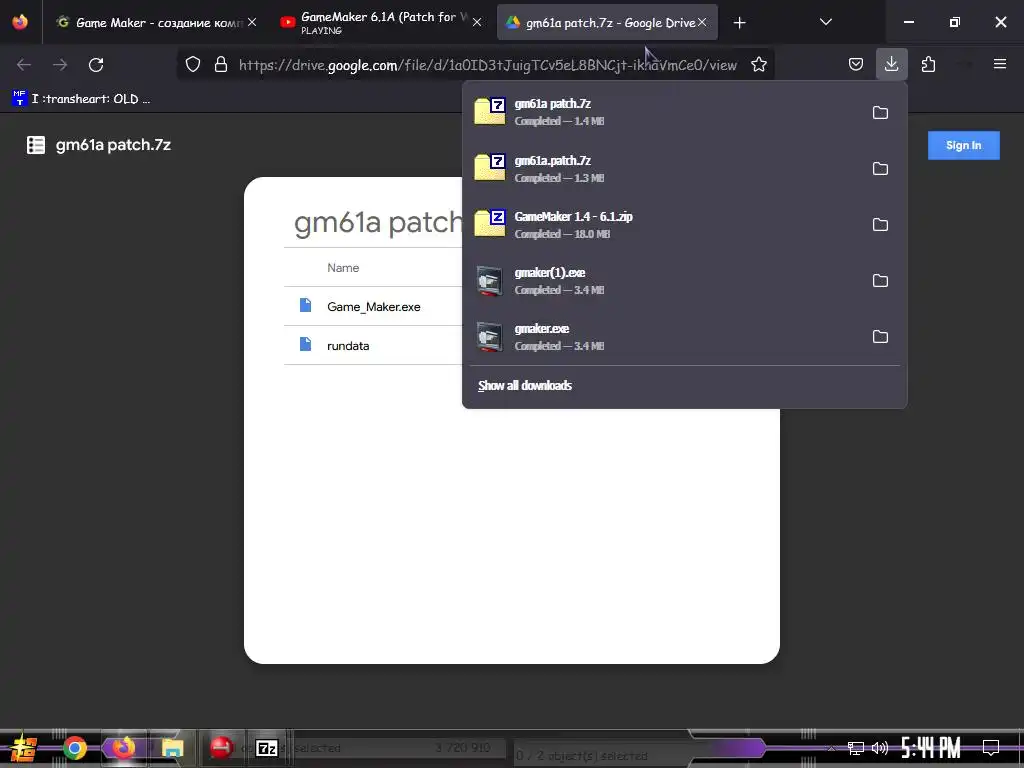Open the red round taskbar app
Image resolution: width=1024 pixels, height=768 pixels.
coord(221,748)
